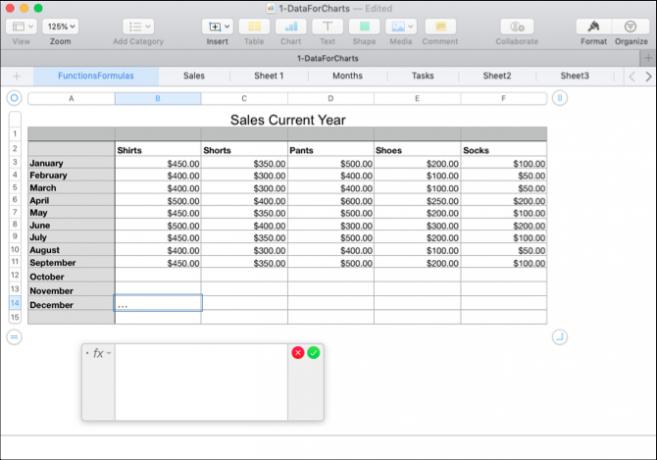
Task: Select June Shoes value $300.00
Action: 417,225
